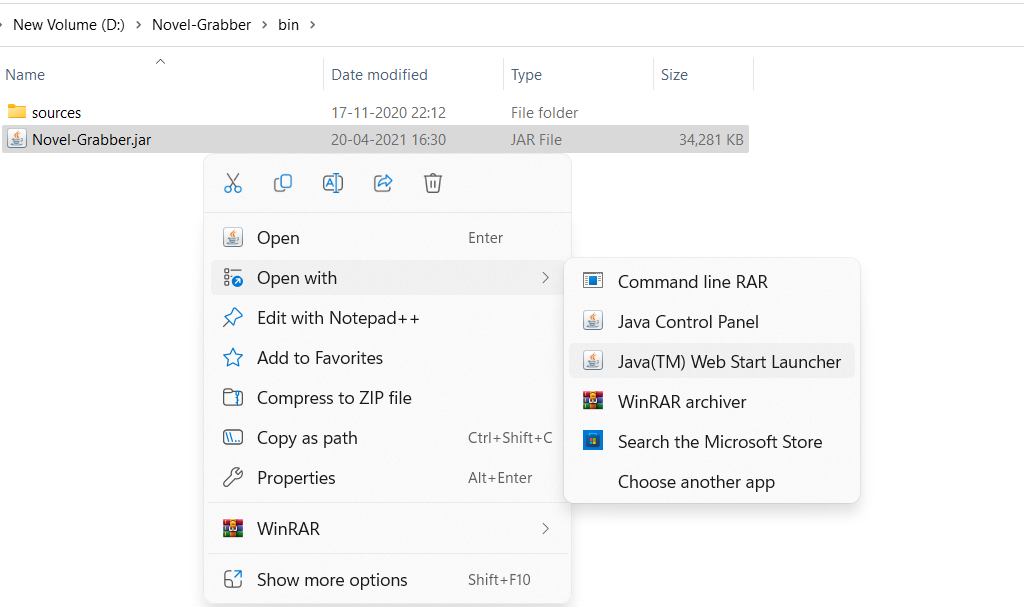
Task: Click the Microsoft Store icon
Action: (593, 440)
